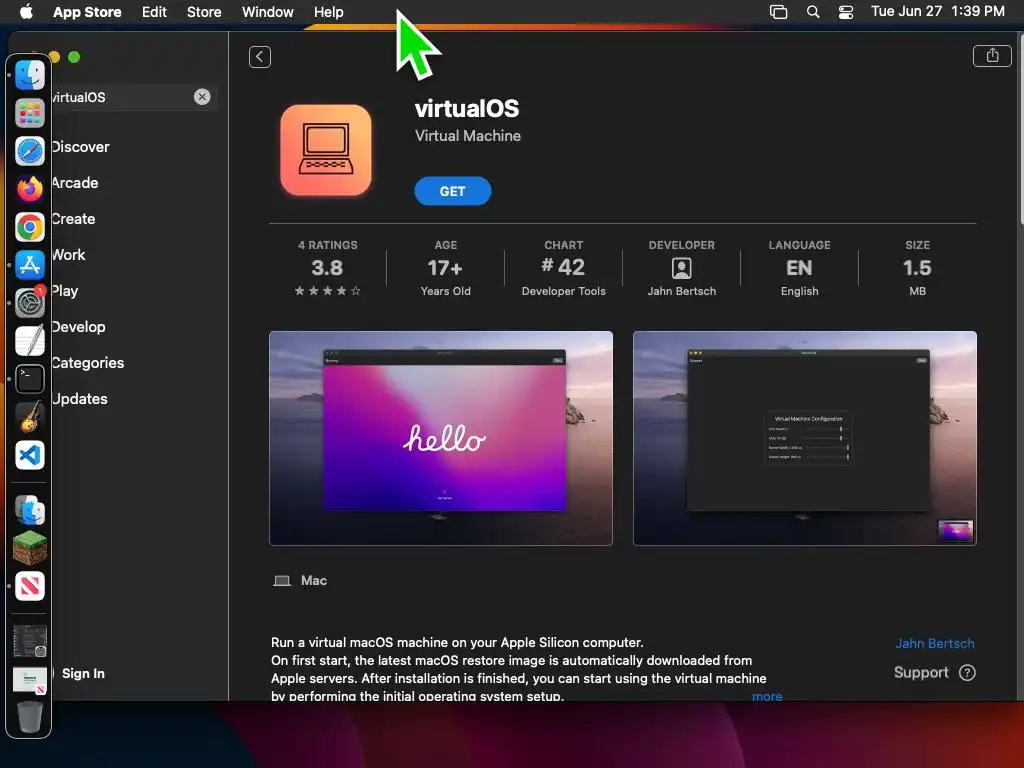Open Categories in the sidebar
The height and width of the screenshot is (768, 1024).
(88, 362)
